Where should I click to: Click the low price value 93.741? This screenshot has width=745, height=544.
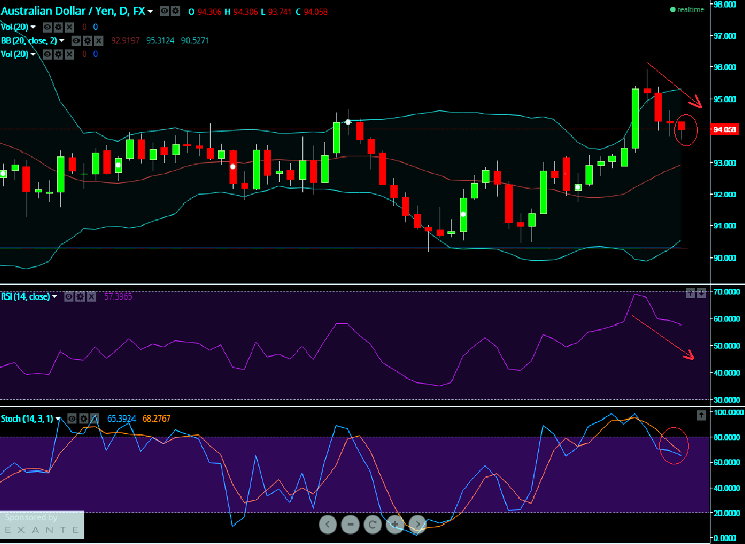click(x=279, y=11)
